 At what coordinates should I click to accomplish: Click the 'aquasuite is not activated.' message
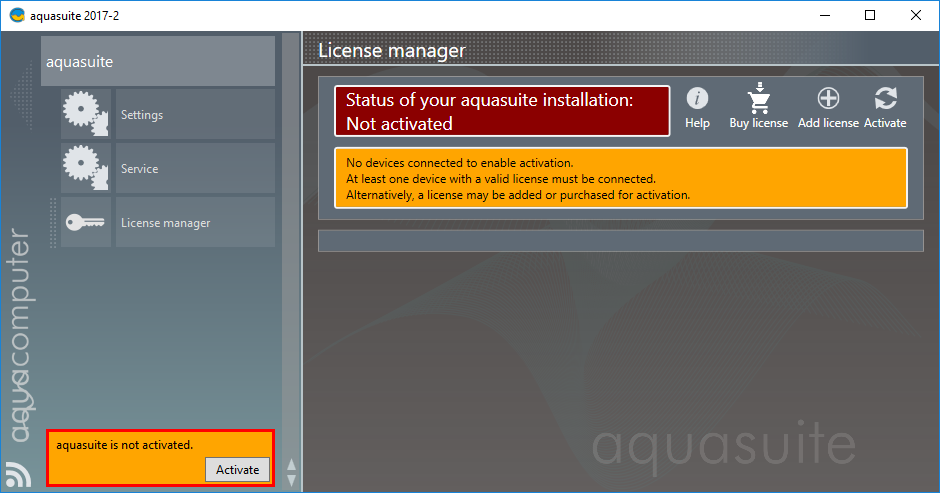125,445
